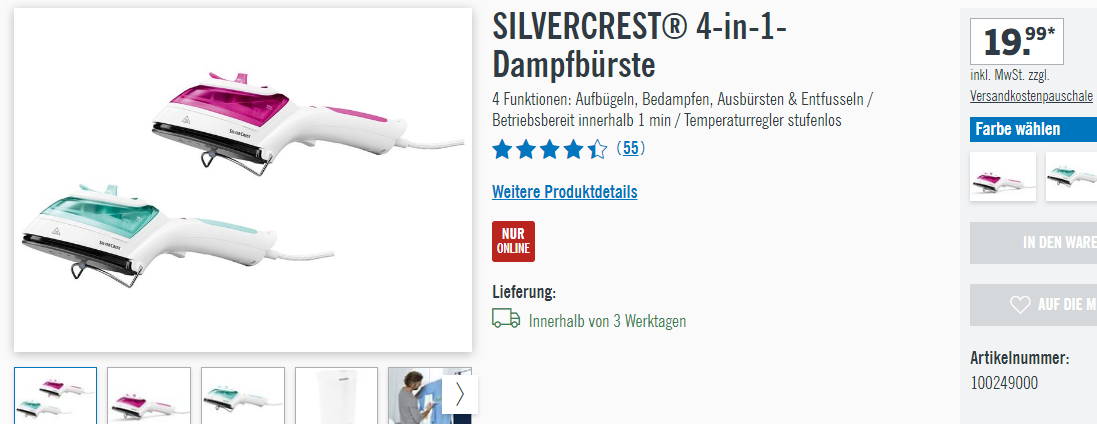Click the delivery truck icon
1097x424 pixels.
coord(506,320)
